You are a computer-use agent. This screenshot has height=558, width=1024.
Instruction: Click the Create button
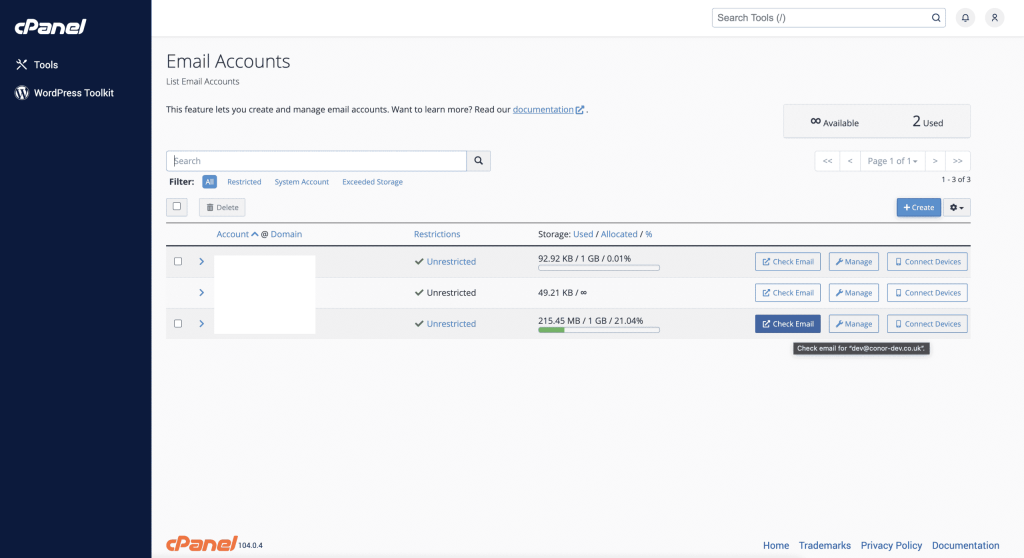(x=918, y=207)
